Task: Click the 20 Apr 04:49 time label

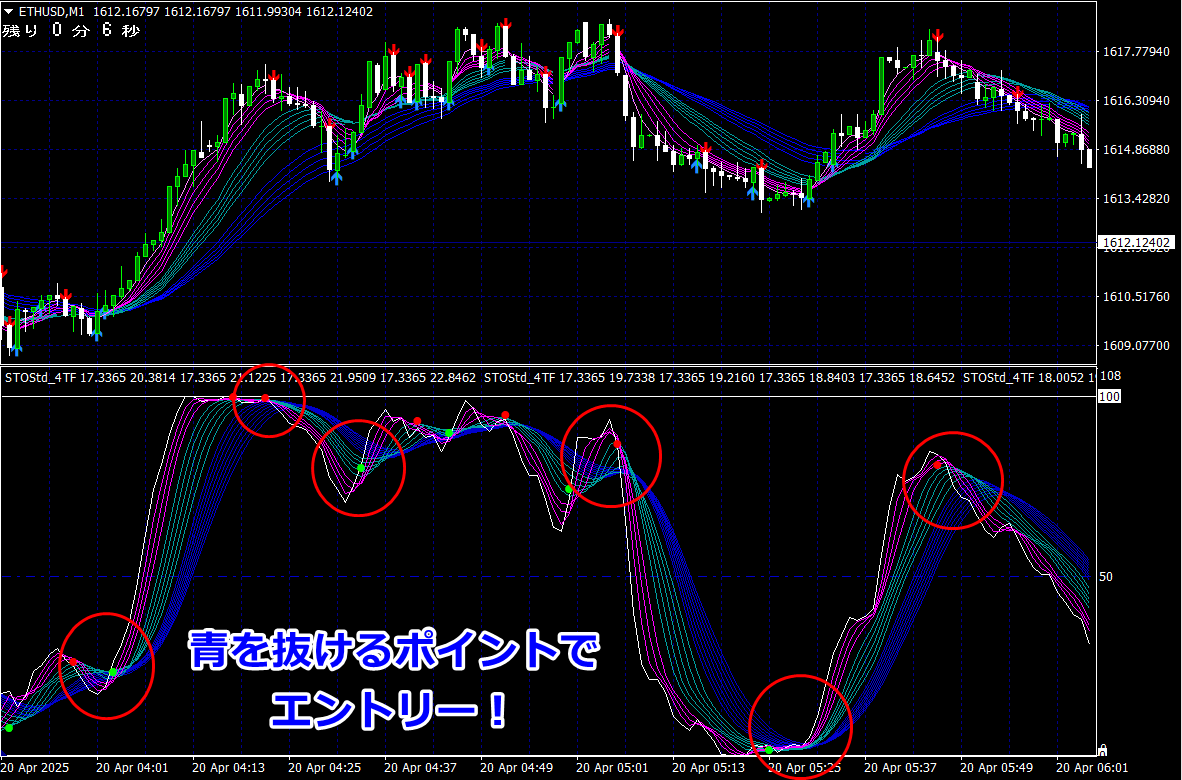Action: click(x=516, y=769)
